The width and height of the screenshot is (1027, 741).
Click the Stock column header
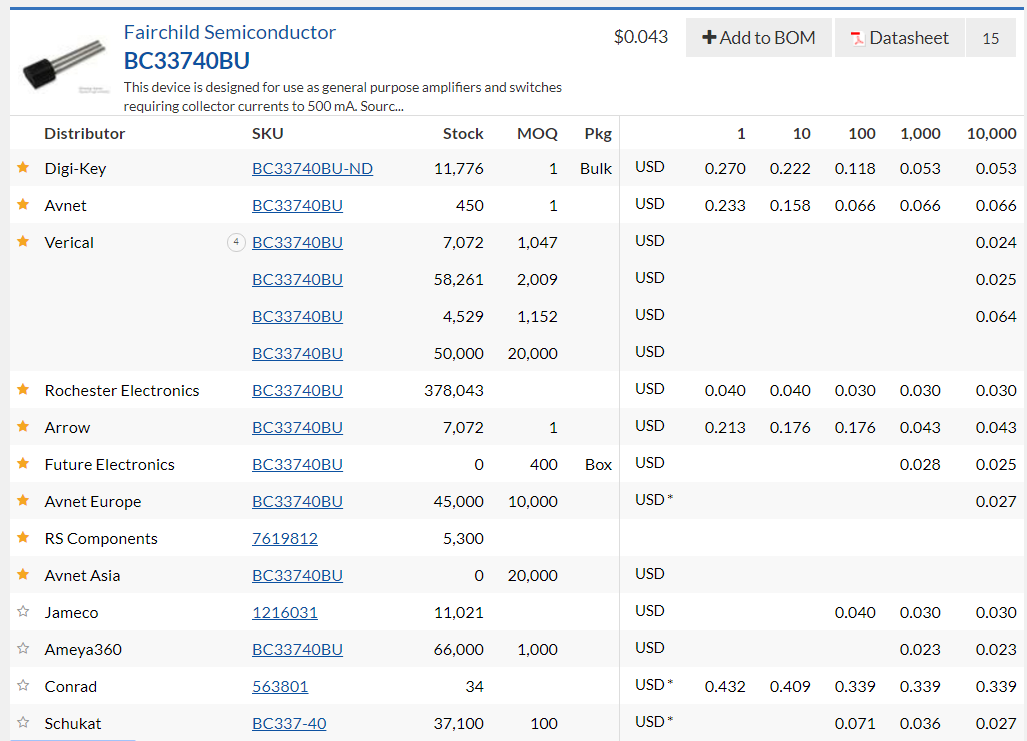tap(463, 134)
